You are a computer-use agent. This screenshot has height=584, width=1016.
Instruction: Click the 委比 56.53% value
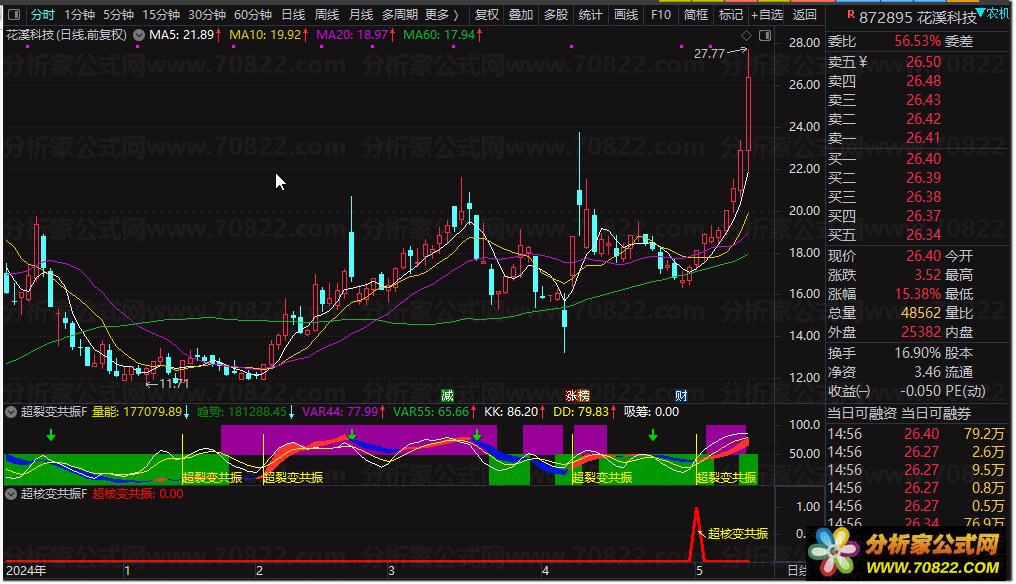918,41
